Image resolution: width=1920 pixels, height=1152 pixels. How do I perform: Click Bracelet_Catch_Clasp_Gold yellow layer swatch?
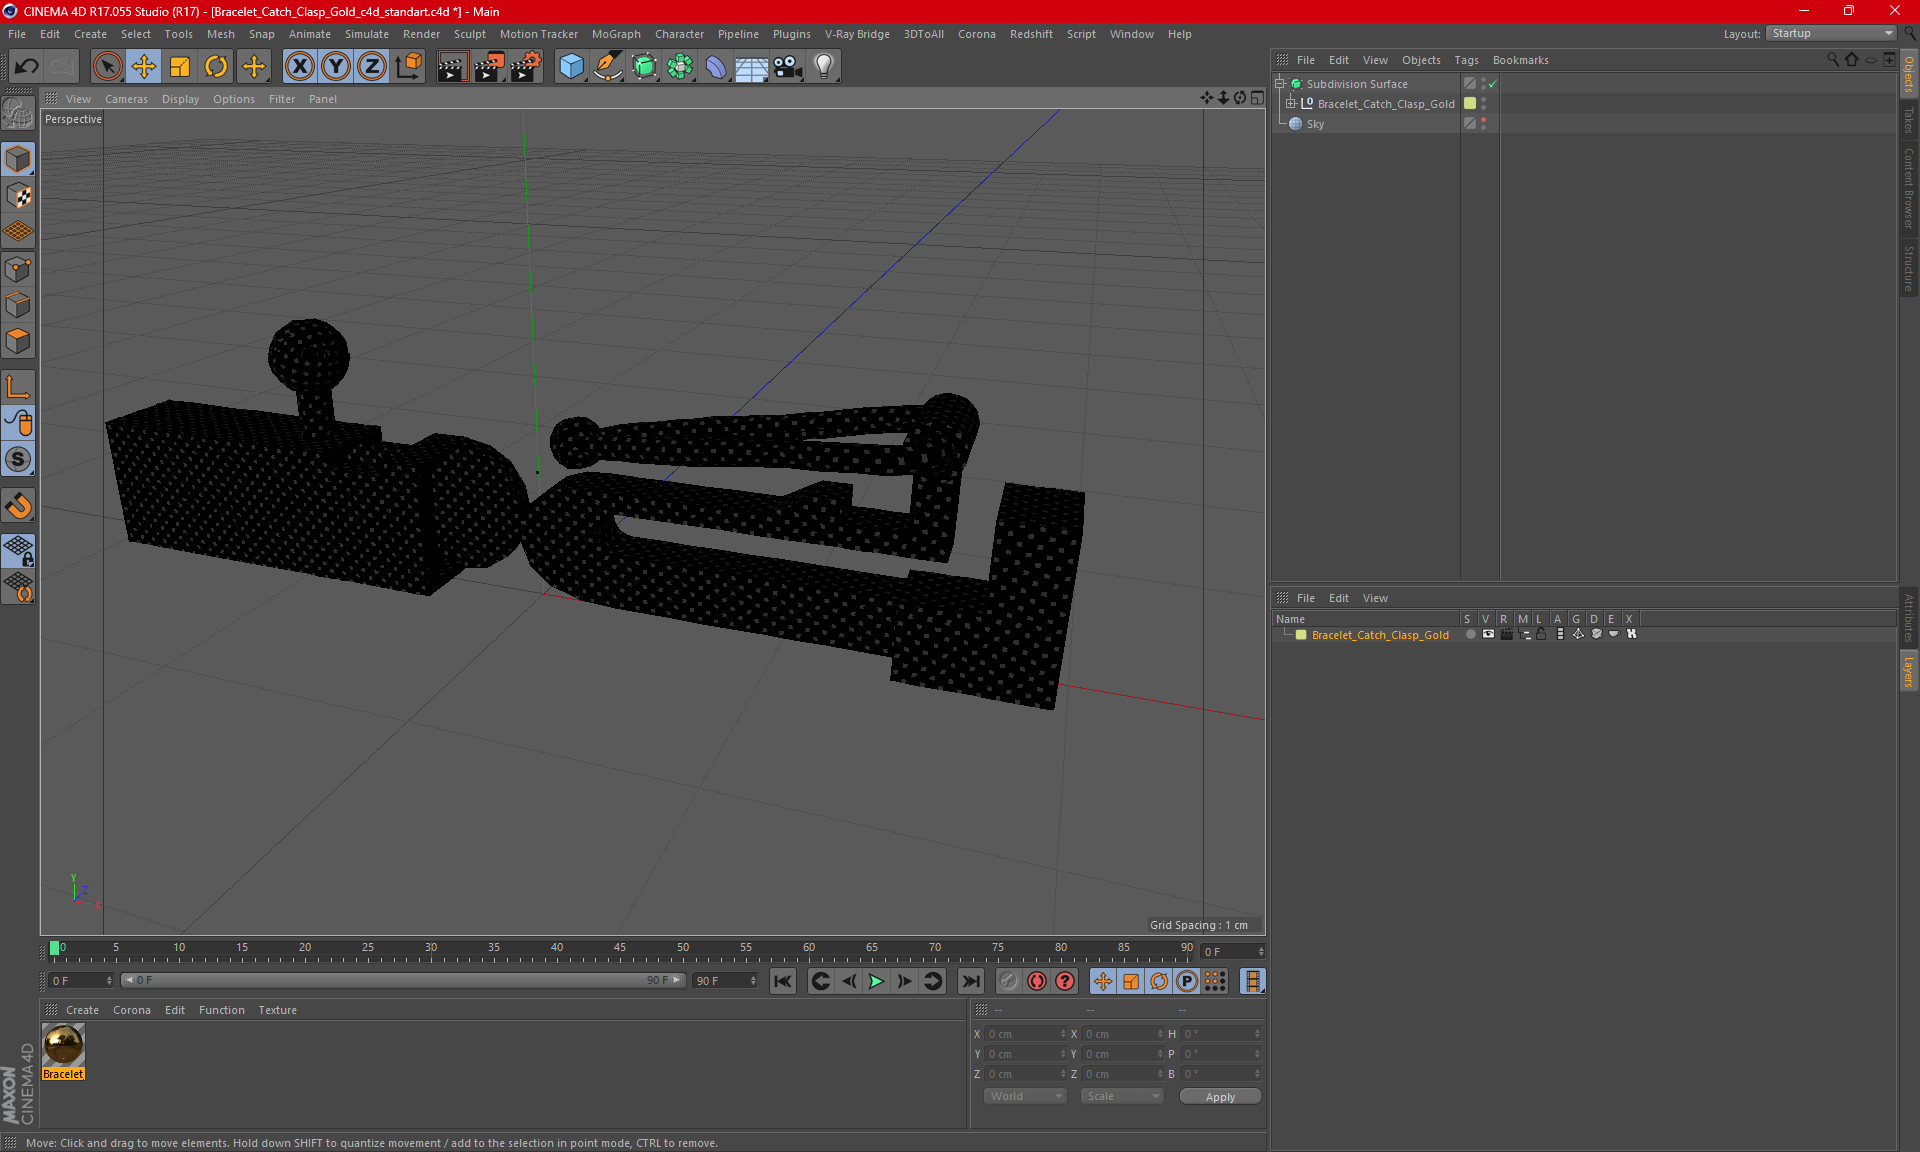(1470, 103)
